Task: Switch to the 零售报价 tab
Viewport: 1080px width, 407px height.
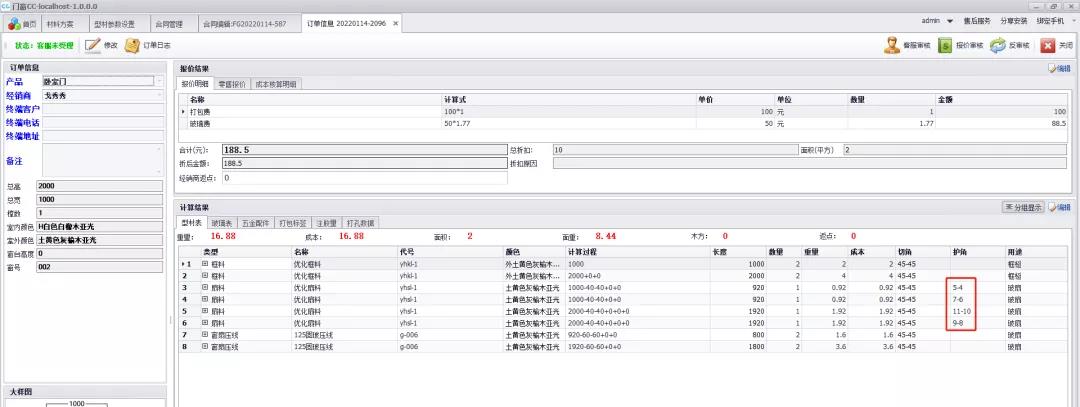Action: [x=232, y=84]
